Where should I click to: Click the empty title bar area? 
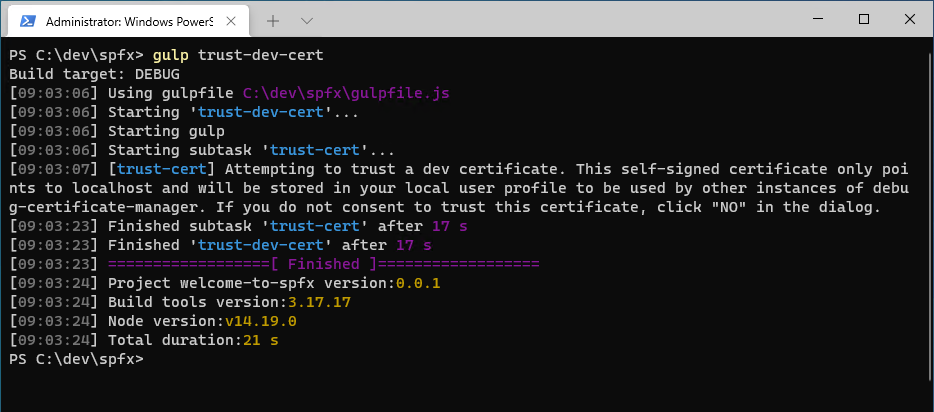(x=550, y=19)
